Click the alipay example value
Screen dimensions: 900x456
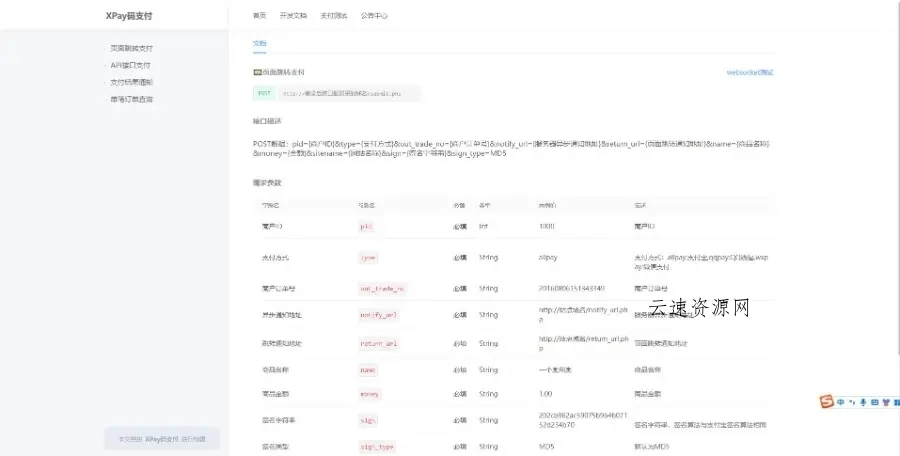pyautogui.click(x=548, y=257)
